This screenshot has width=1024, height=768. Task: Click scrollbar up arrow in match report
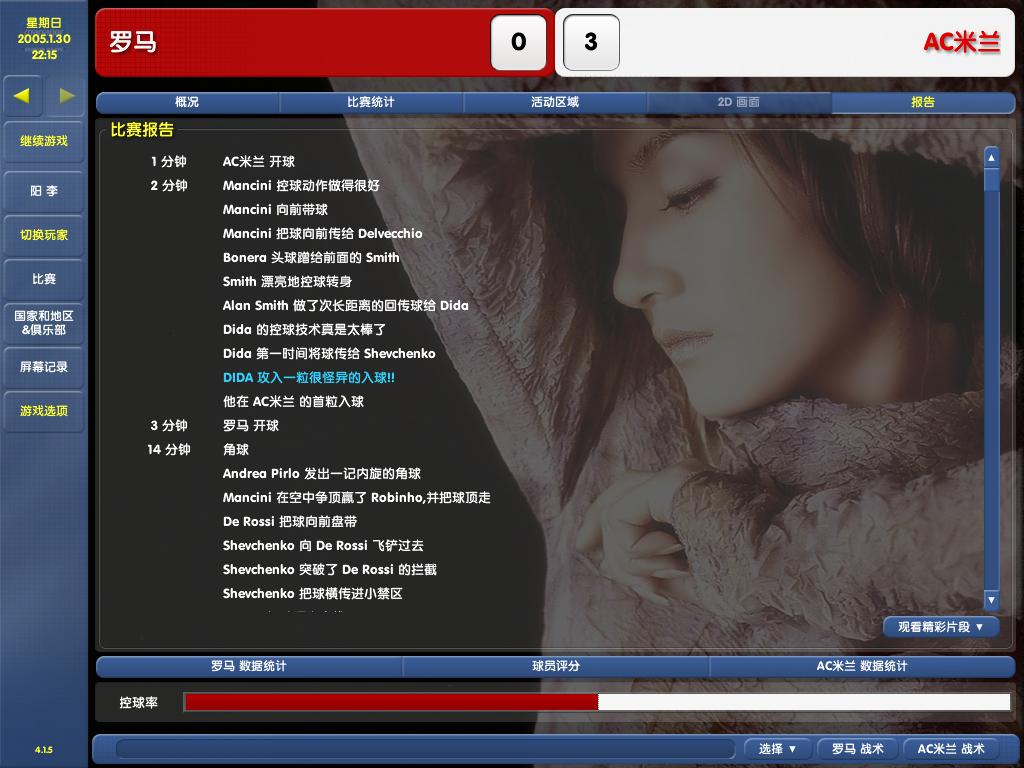[x=991, y=157]
